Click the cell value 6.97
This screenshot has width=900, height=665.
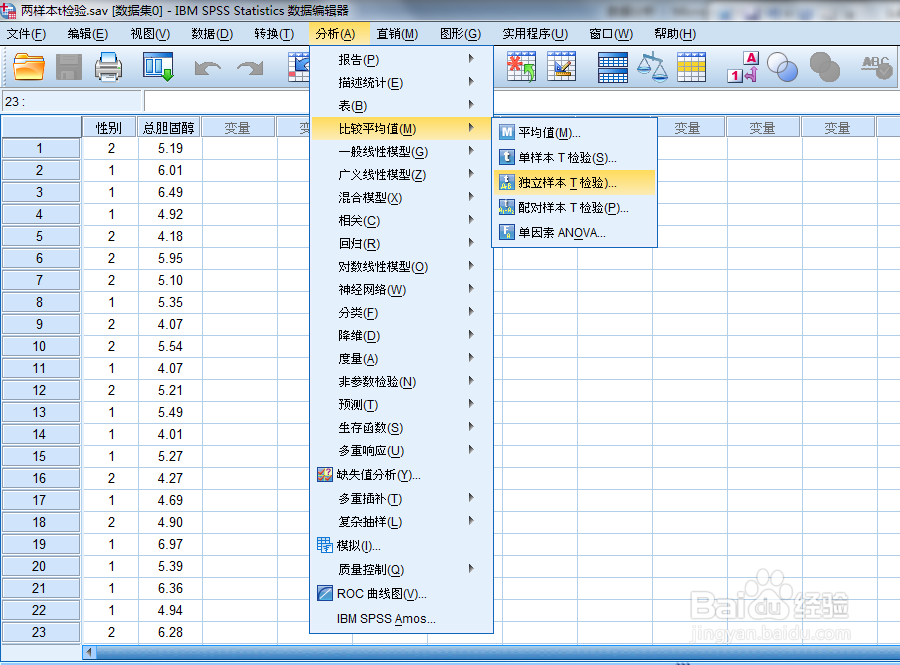click(170, 544)
